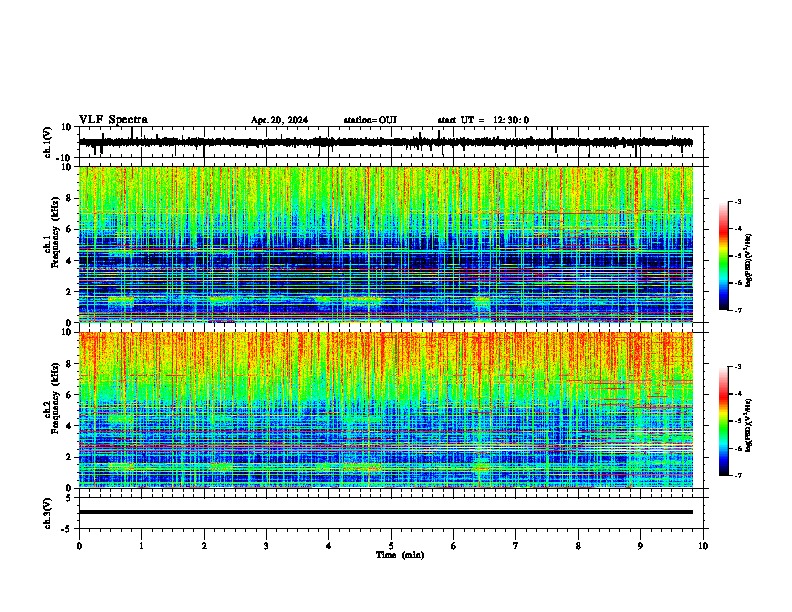Click the "ch.3(V)" axis label
792x612 pixels.
[47, 513]
